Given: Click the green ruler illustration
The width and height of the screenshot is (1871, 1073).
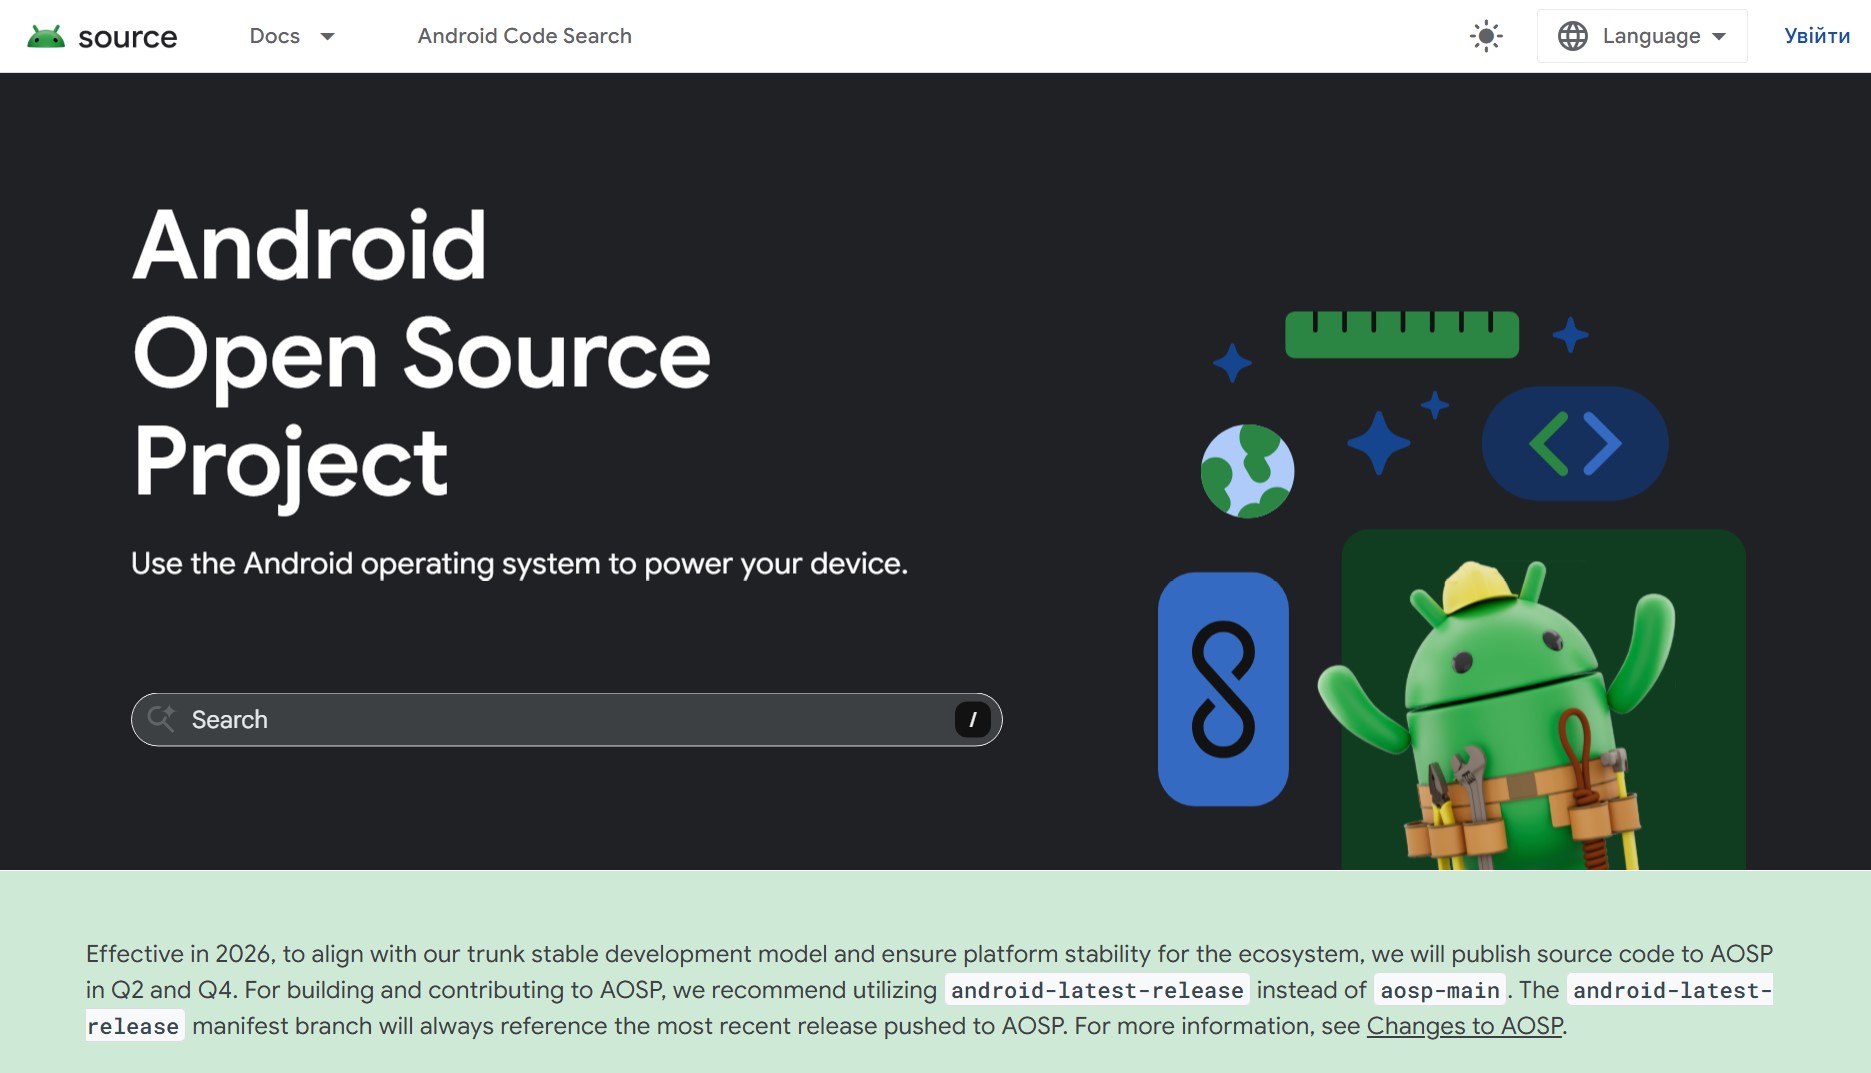Looking at the screenshot, I should [x=1401, y=335].
